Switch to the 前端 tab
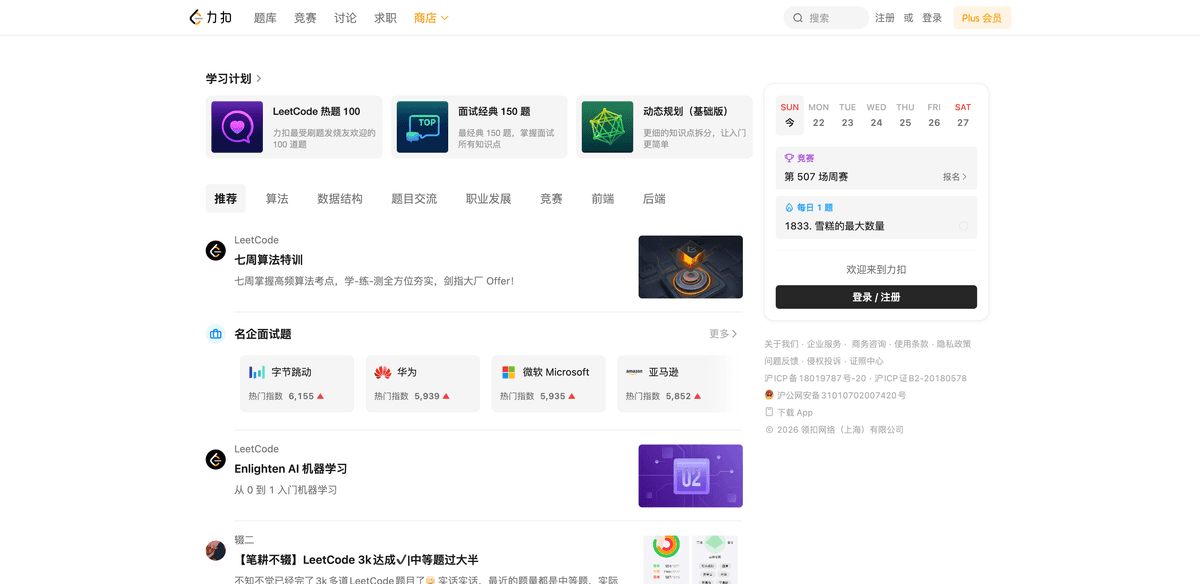Screen dimensions: 1200x584 (x=603, y=199)
